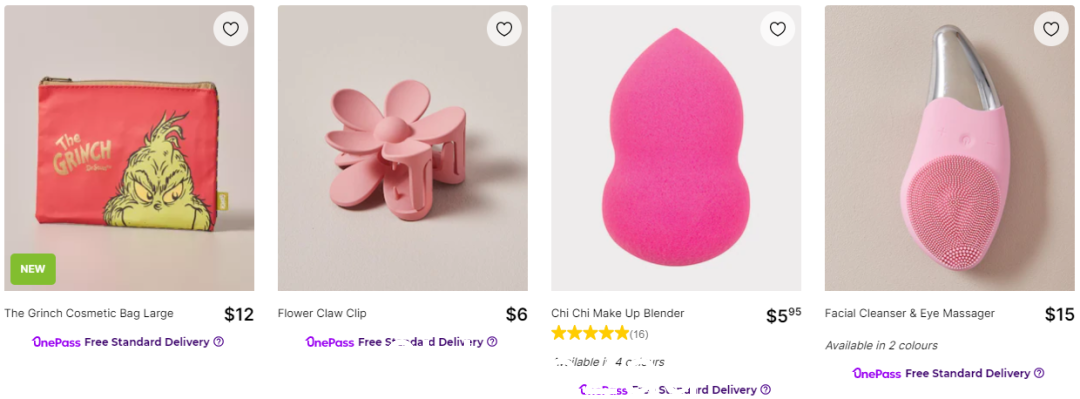
Task: Open 'Flower Claw Clip' title link
Action: click(x=322, y=314)
